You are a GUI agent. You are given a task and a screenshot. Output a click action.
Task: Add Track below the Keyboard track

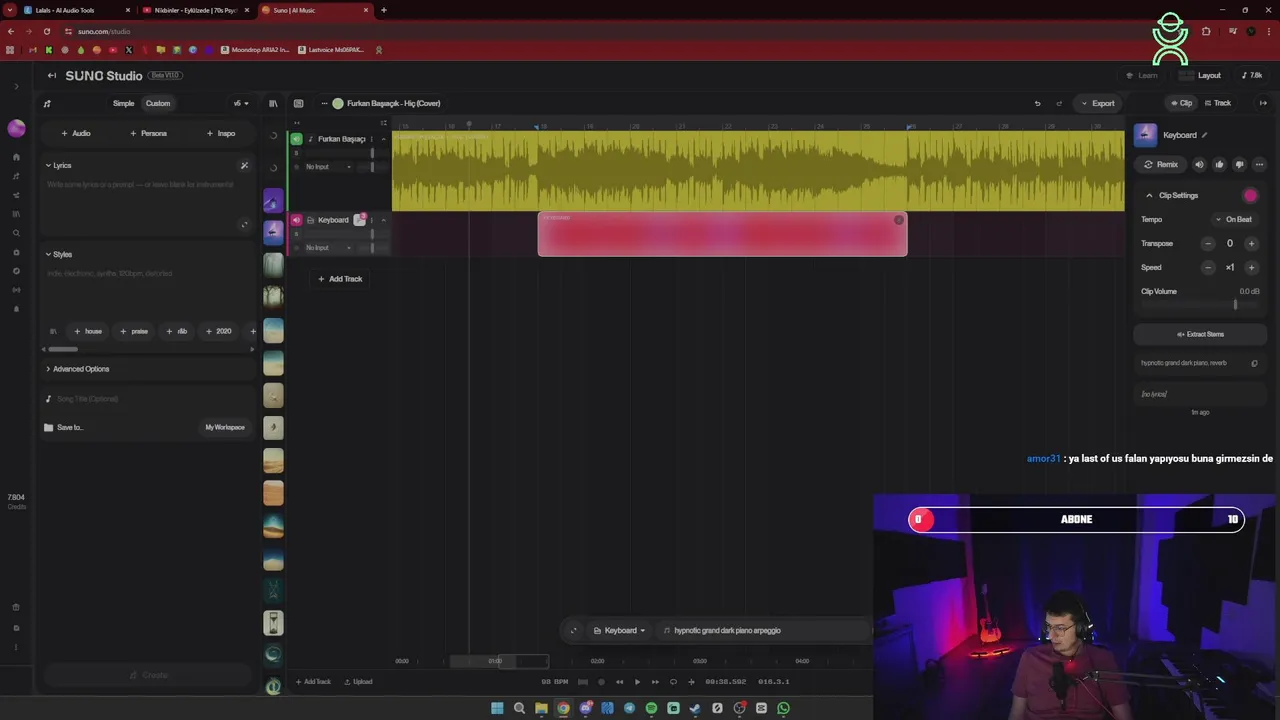(340, 279)
